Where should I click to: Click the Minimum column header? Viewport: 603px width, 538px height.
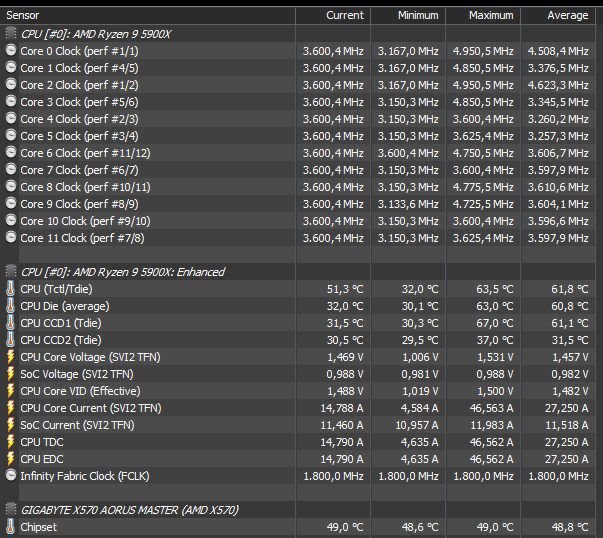[408, 15]
